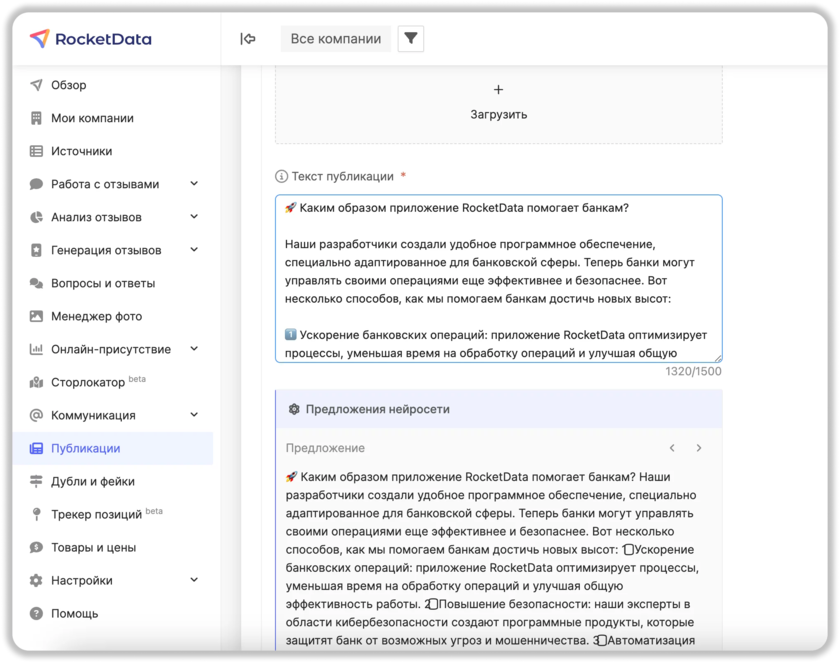Click the info icon beside Текст публикации
The height and width of the screenshot is (663, 840).
(x=281, y=177)
